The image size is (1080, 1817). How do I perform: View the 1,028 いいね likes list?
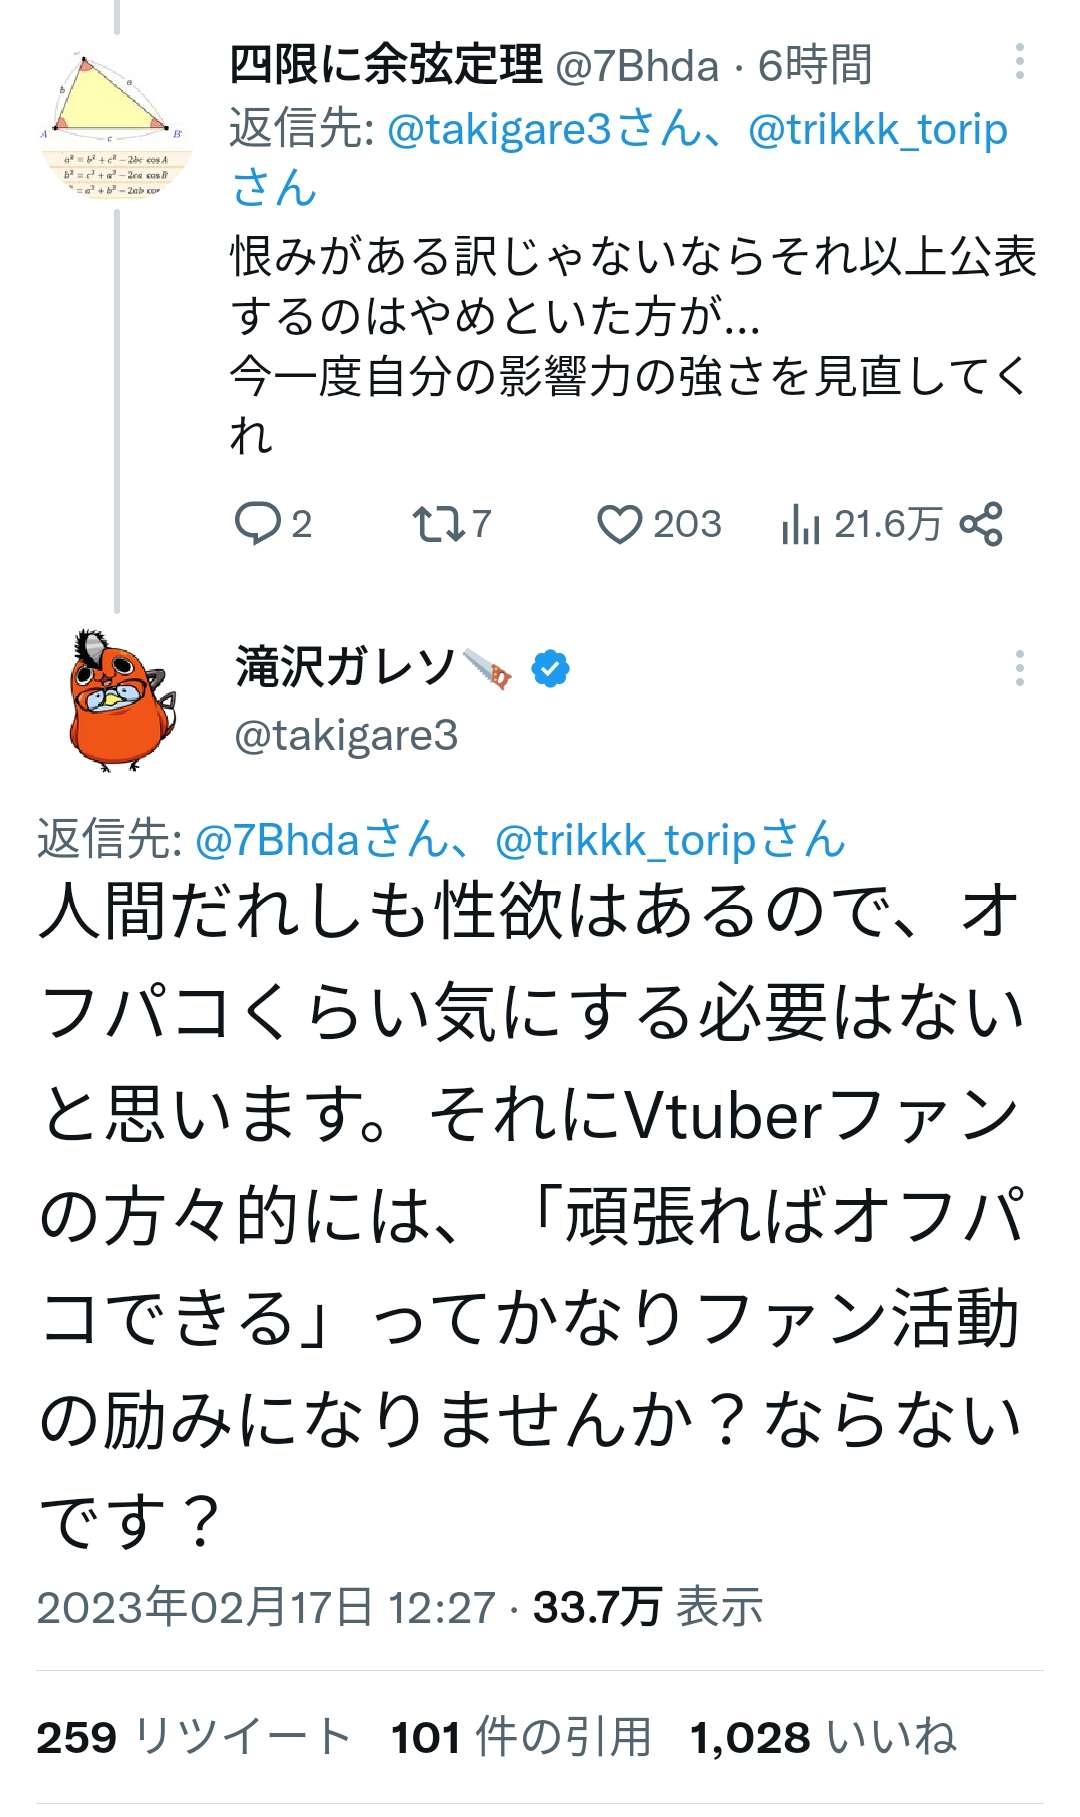tap(823, 1737)
